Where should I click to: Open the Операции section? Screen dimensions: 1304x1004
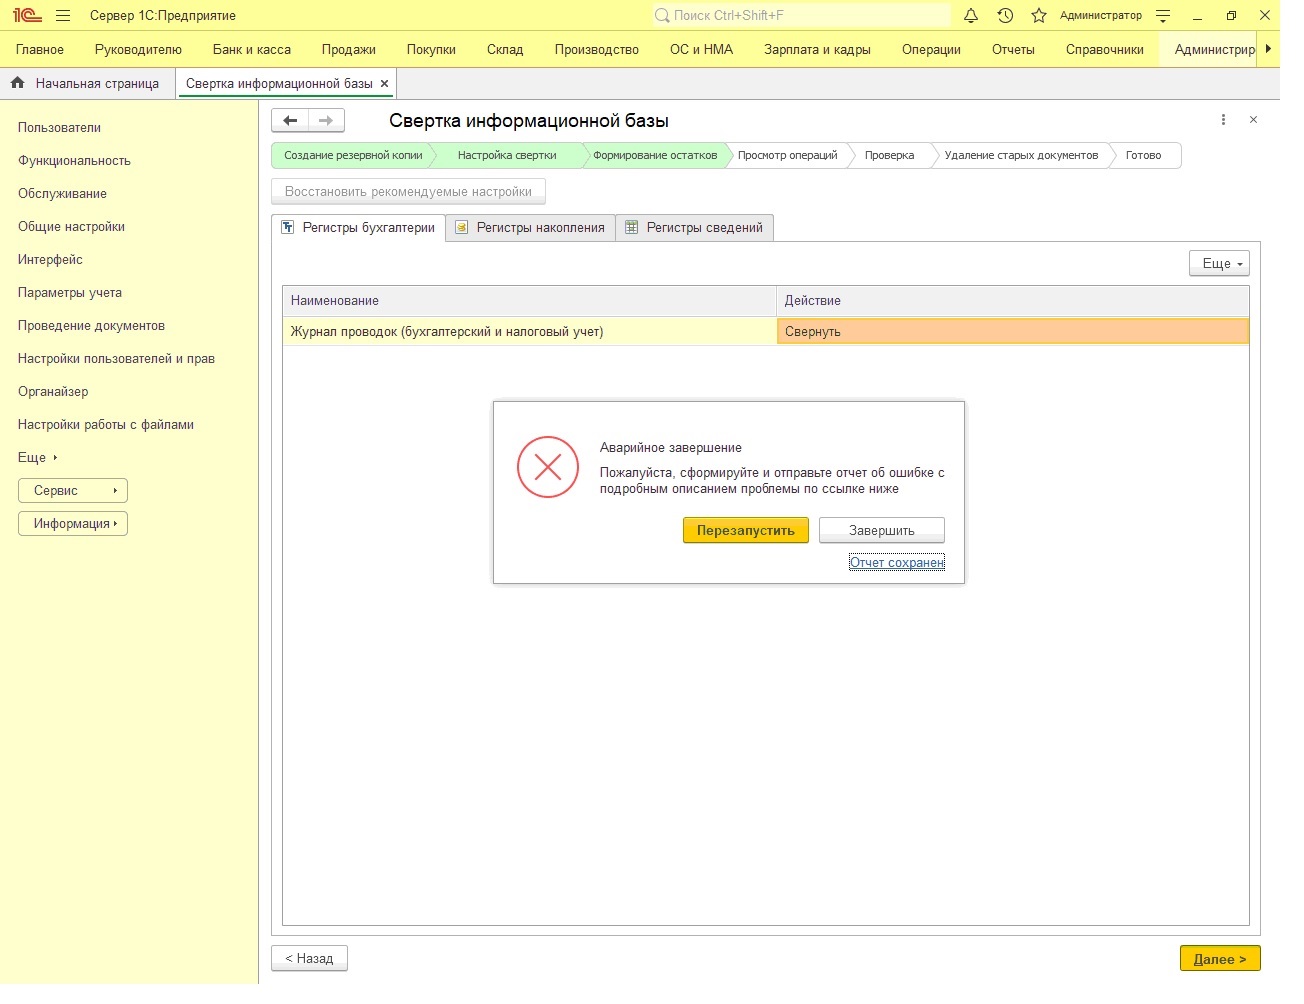(x=931, y=49)
